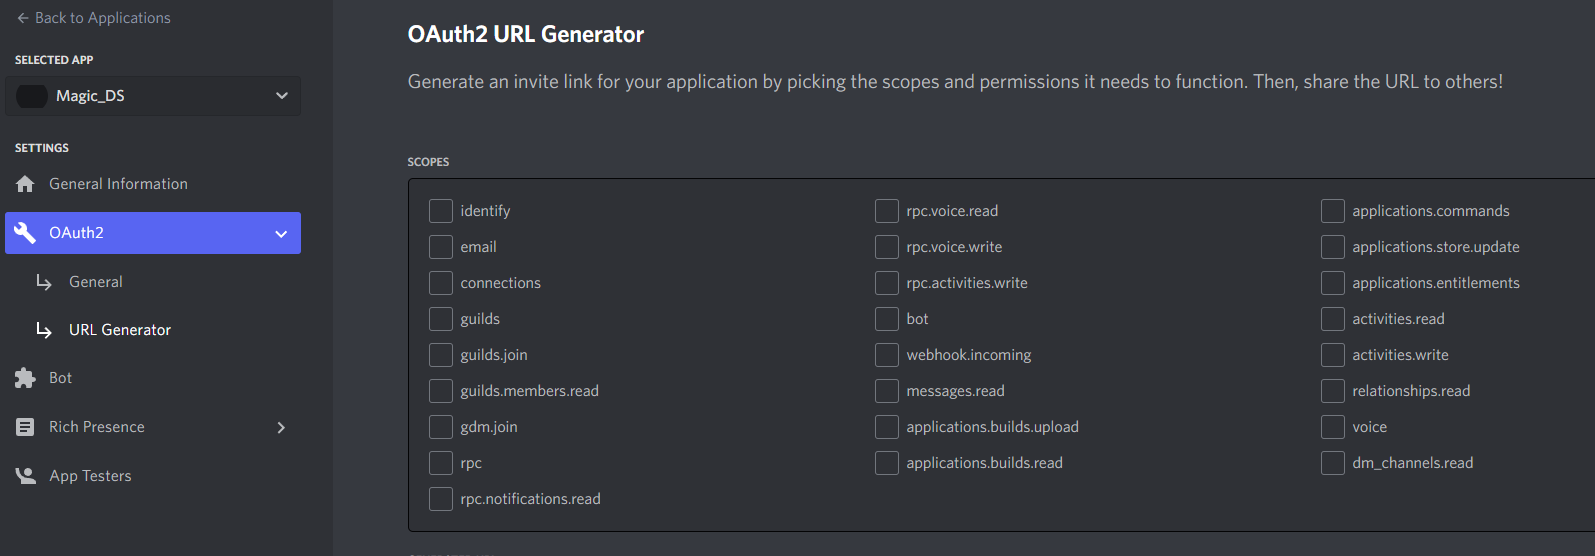1595x556 pixels.
Task: Check the webhook.incoming scope
Action: (887, 355)
